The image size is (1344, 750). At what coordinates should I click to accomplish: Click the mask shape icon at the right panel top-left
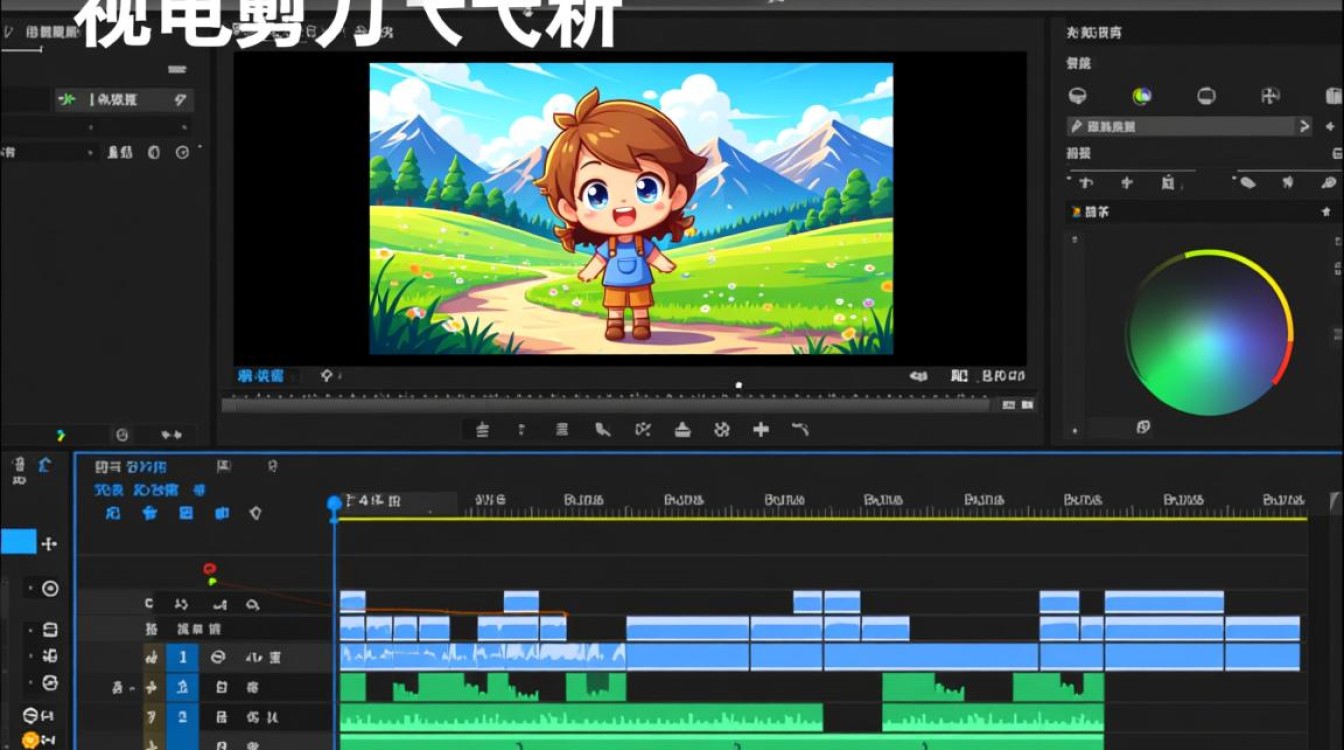(x=1078, y=96)
